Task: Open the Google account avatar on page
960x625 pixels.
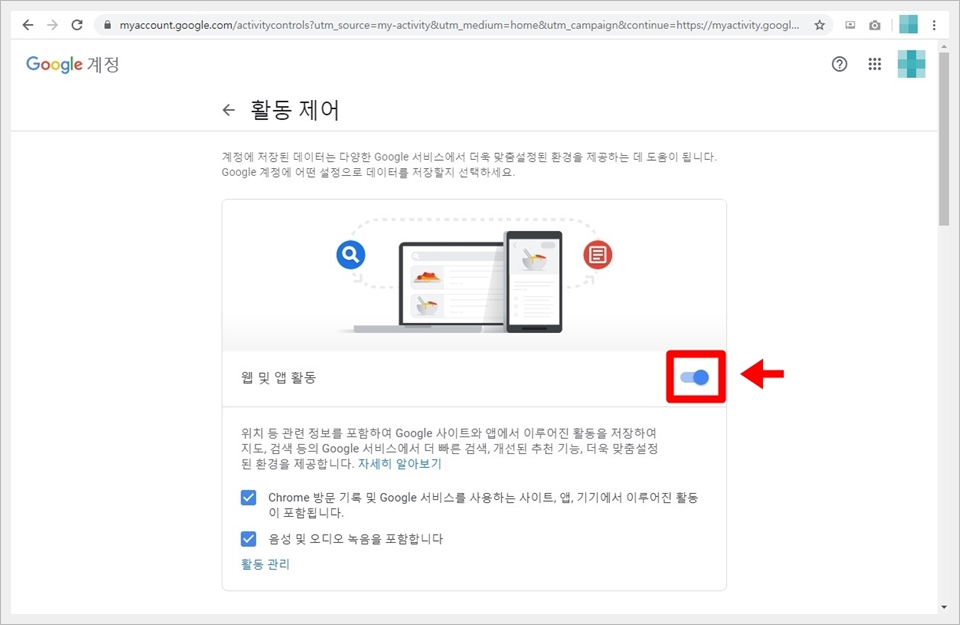Action: point(911,64)
